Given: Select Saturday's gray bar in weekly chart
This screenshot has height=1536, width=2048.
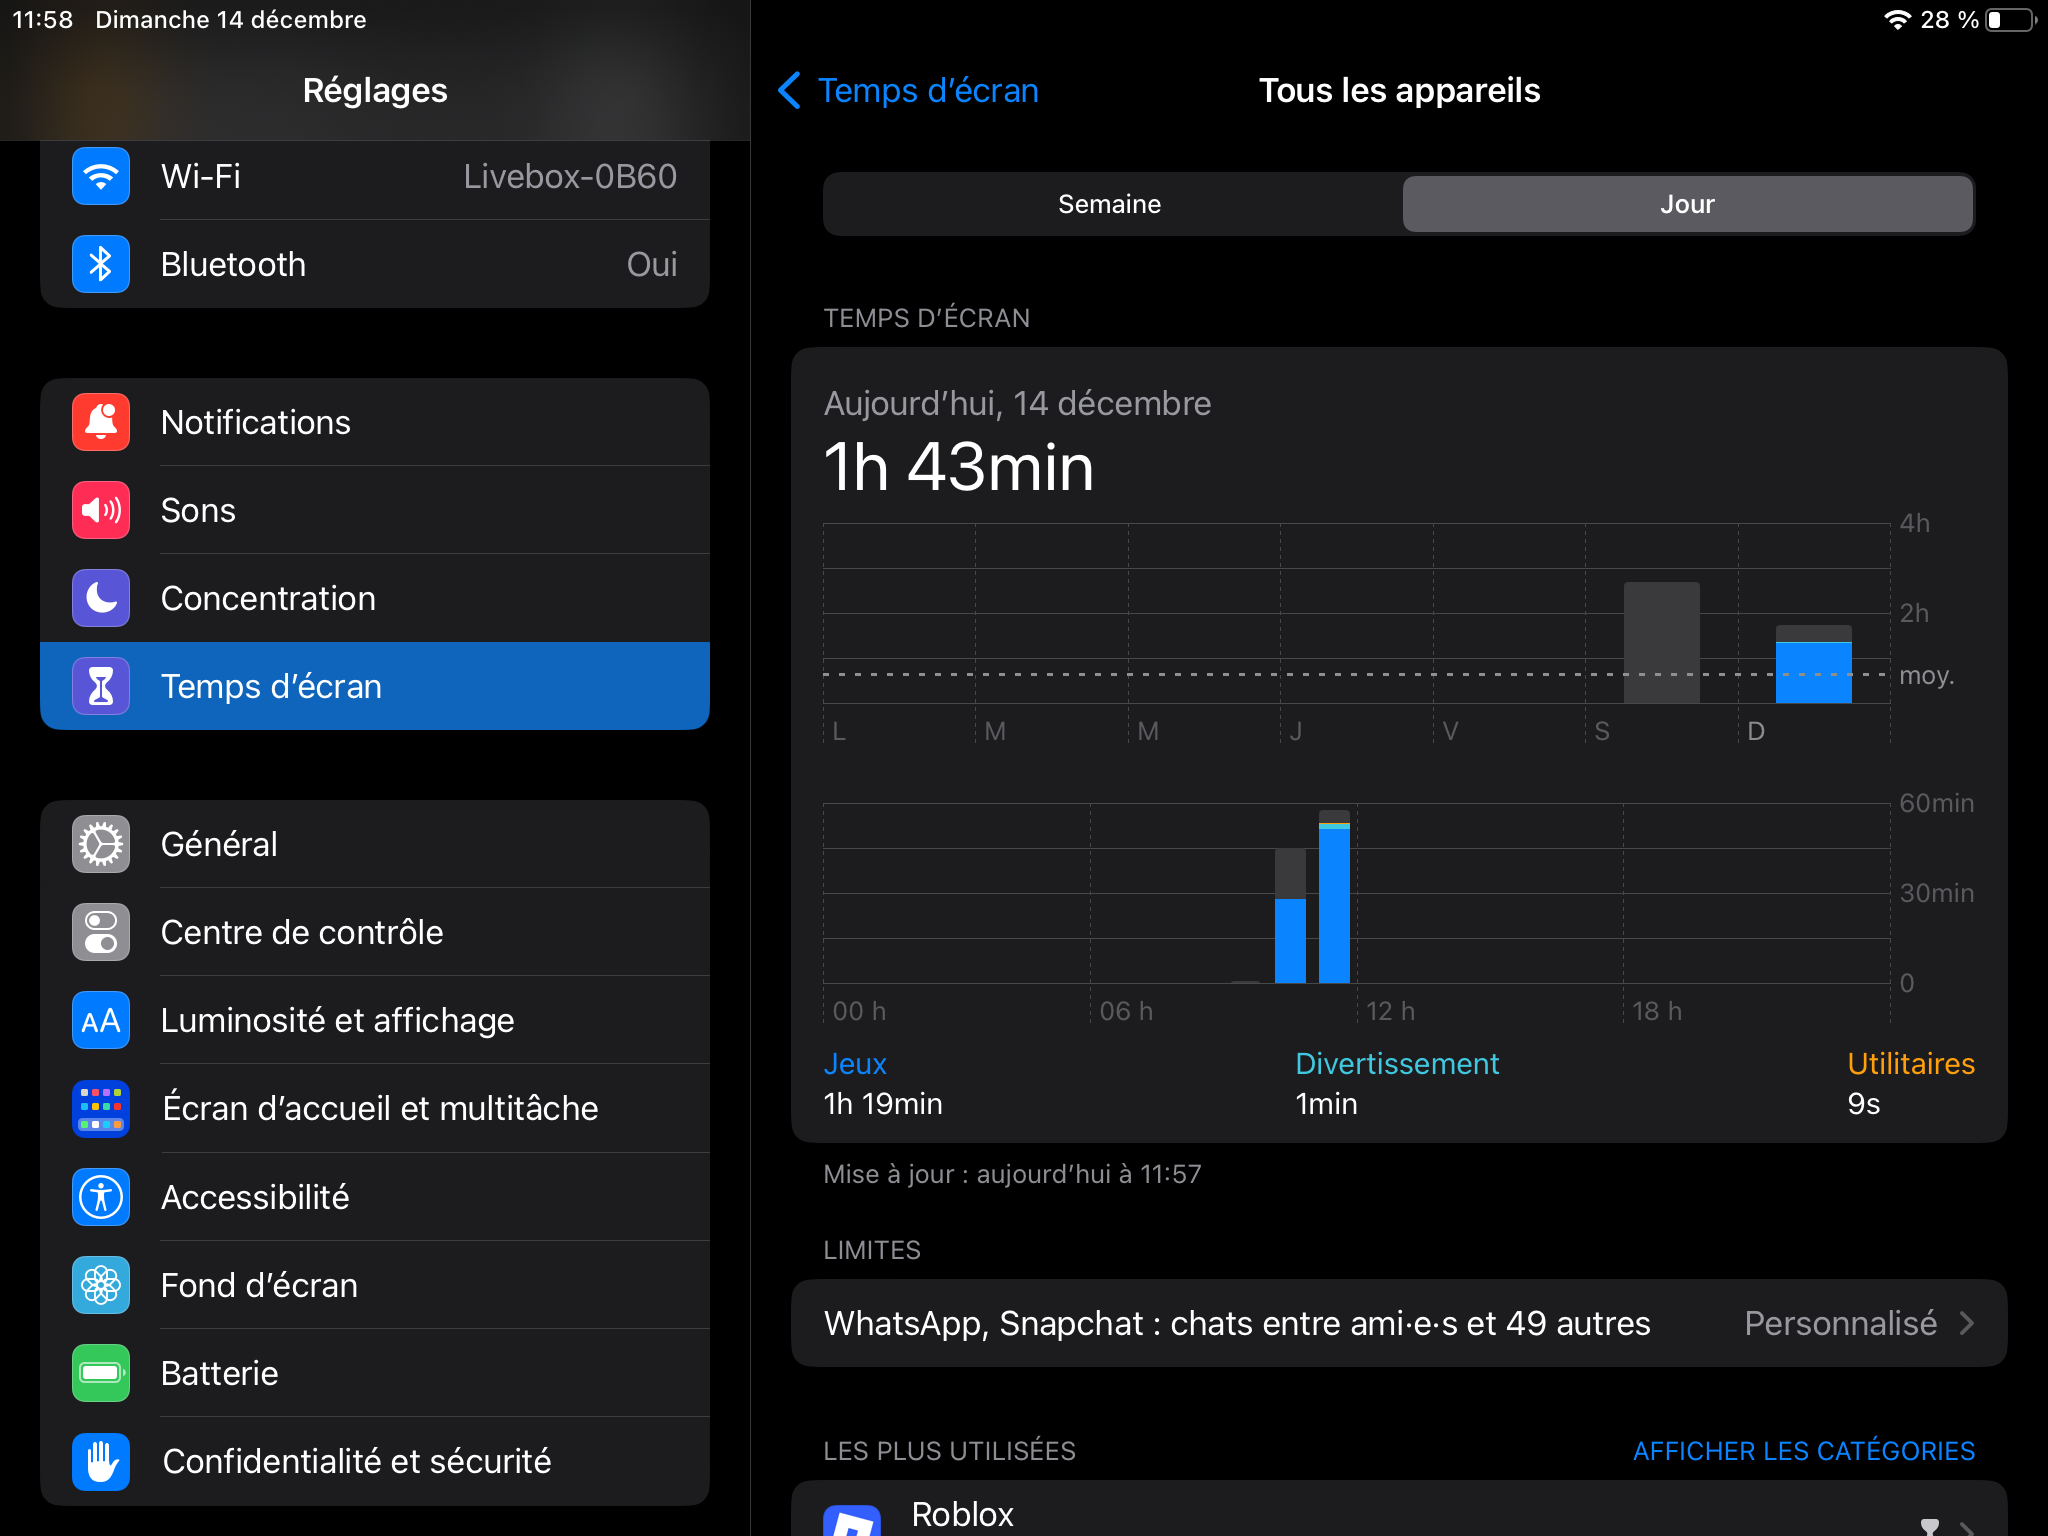Looking at the screenshot, I should pos(1661,643).
